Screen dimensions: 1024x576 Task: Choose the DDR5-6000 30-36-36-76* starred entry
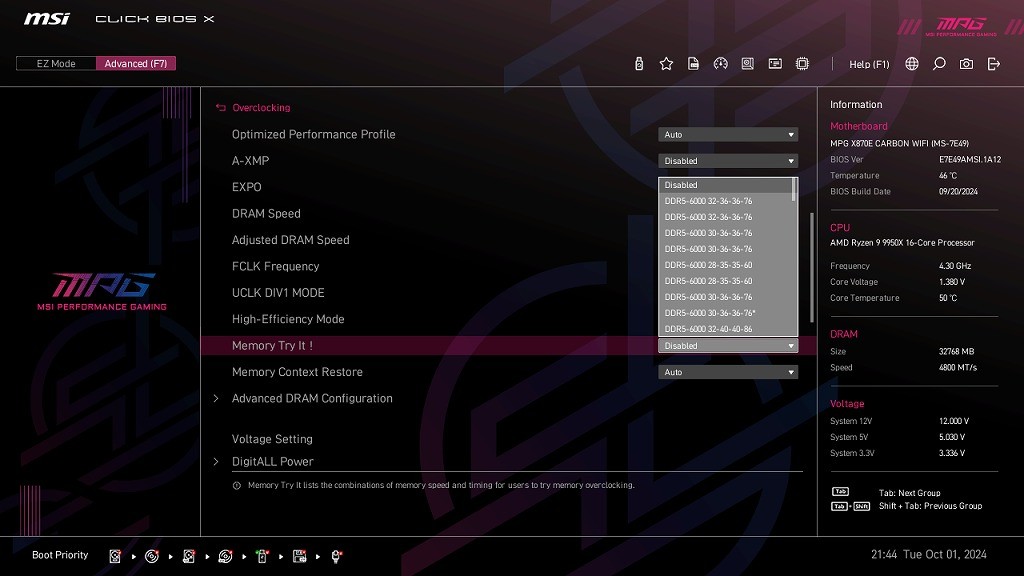pyautogui.click(x=710, y=313)
